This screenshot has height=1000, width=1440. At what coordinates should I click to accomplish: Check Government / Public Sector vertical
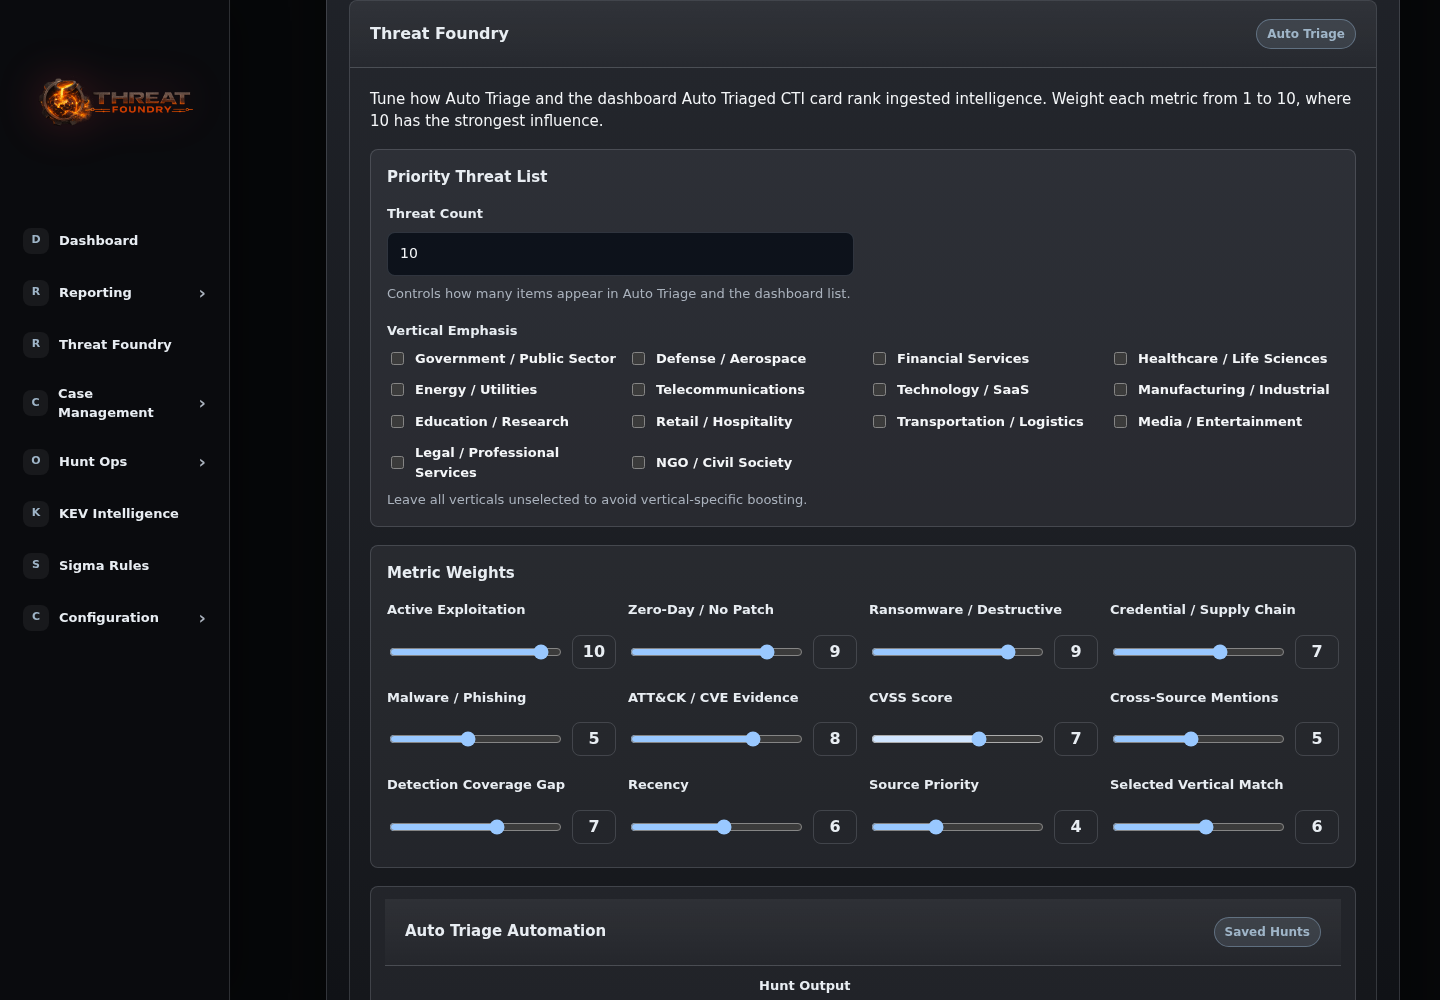397,359
